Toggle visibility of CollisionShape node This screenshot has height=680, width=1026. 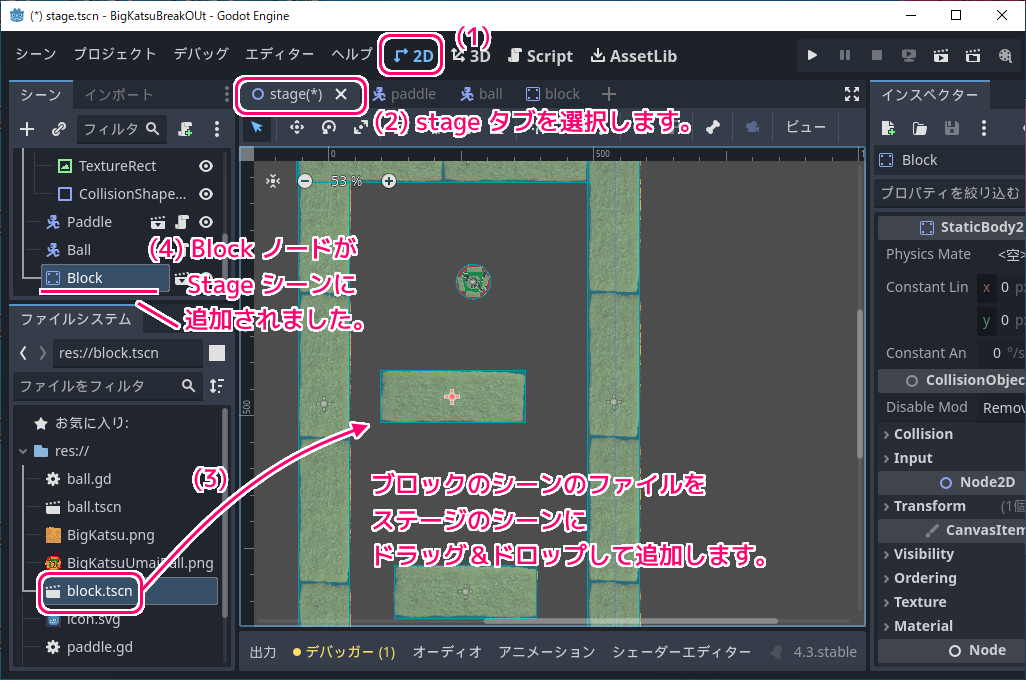tap(205, 194)
